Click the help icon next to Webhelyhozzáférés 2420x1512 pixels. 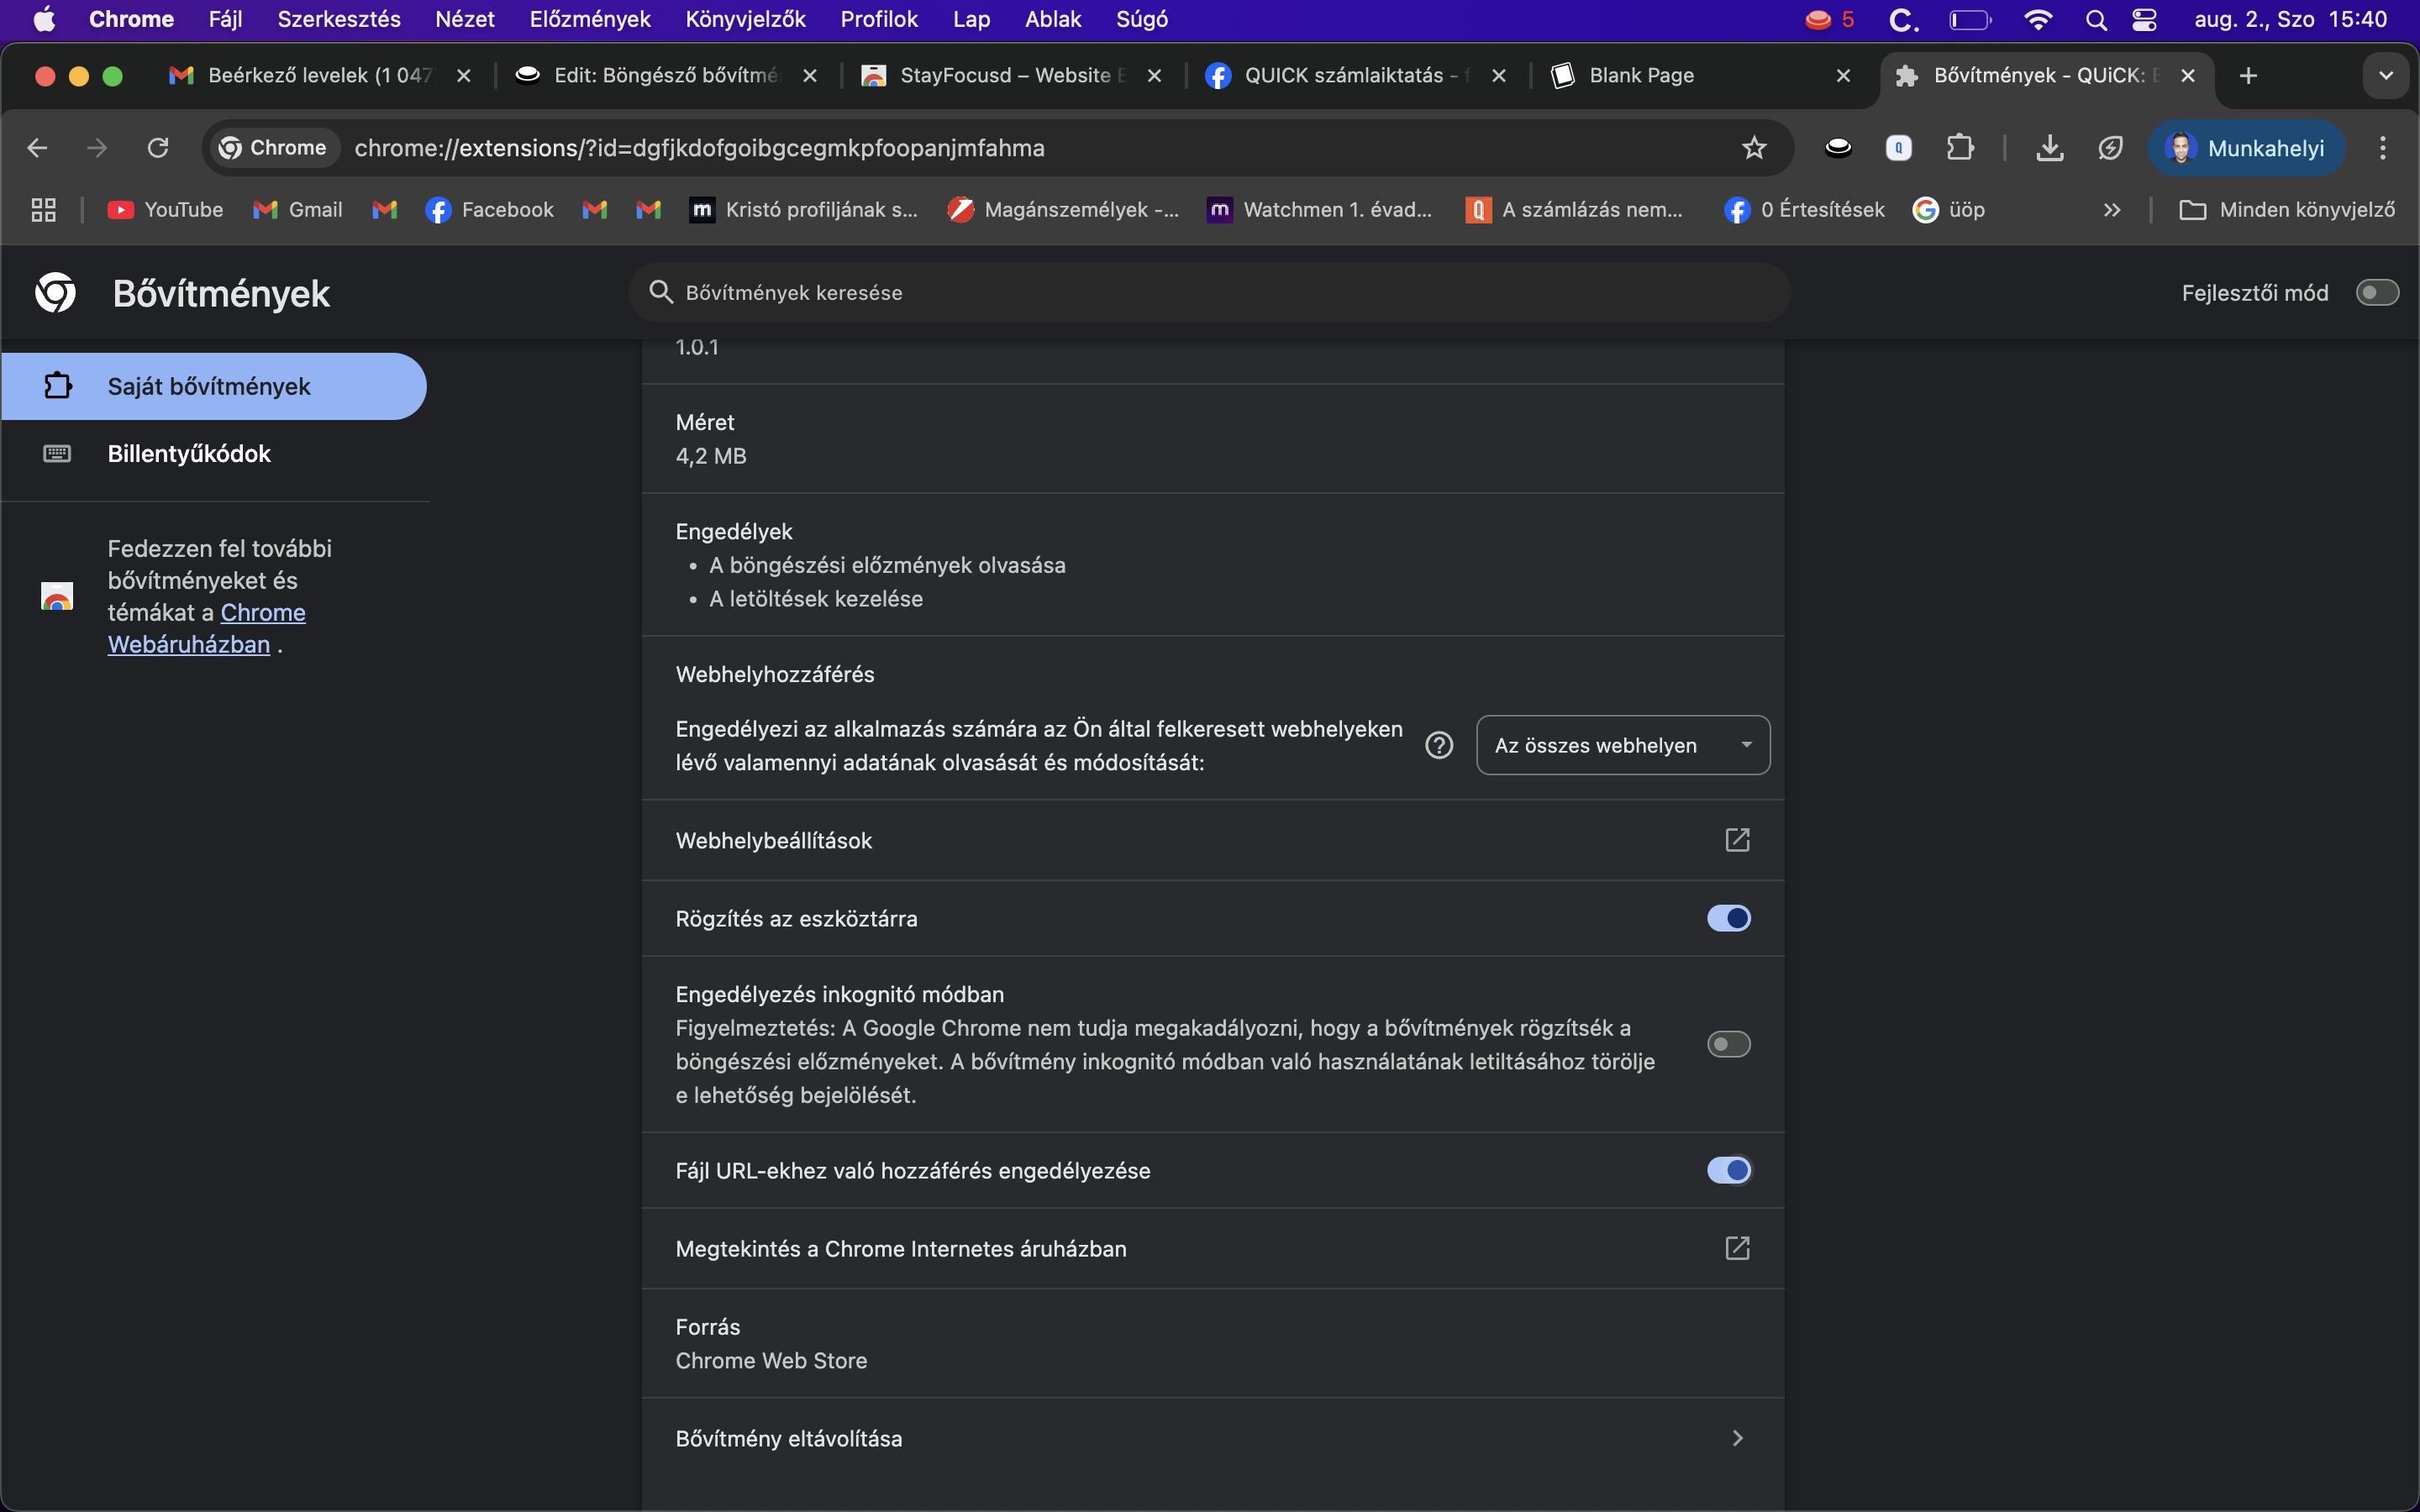1438,745
